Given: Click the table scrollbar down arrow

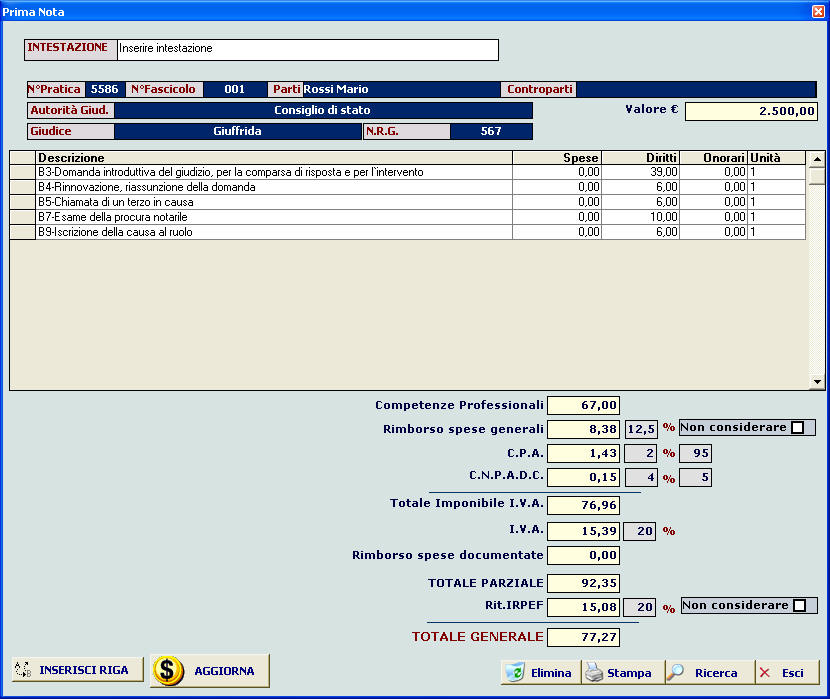Looking at the screenshot, I should click(x=817, y=382).
